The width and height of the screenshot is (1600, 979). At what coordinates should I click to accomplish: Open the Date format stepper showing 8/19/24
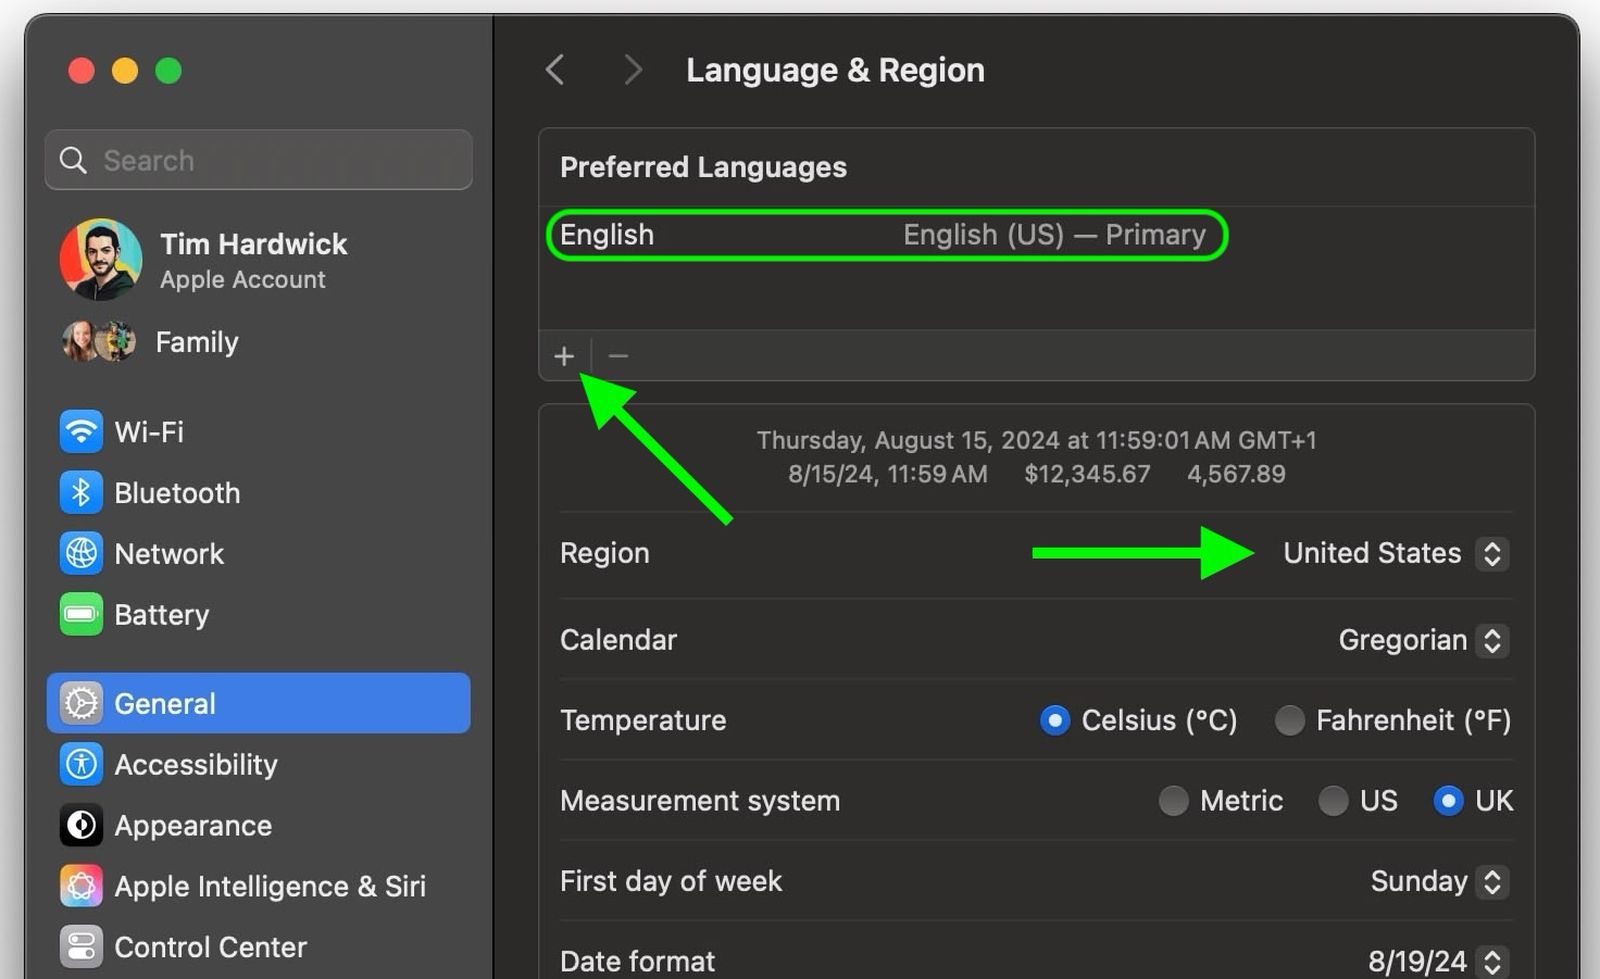point(1491,958)
